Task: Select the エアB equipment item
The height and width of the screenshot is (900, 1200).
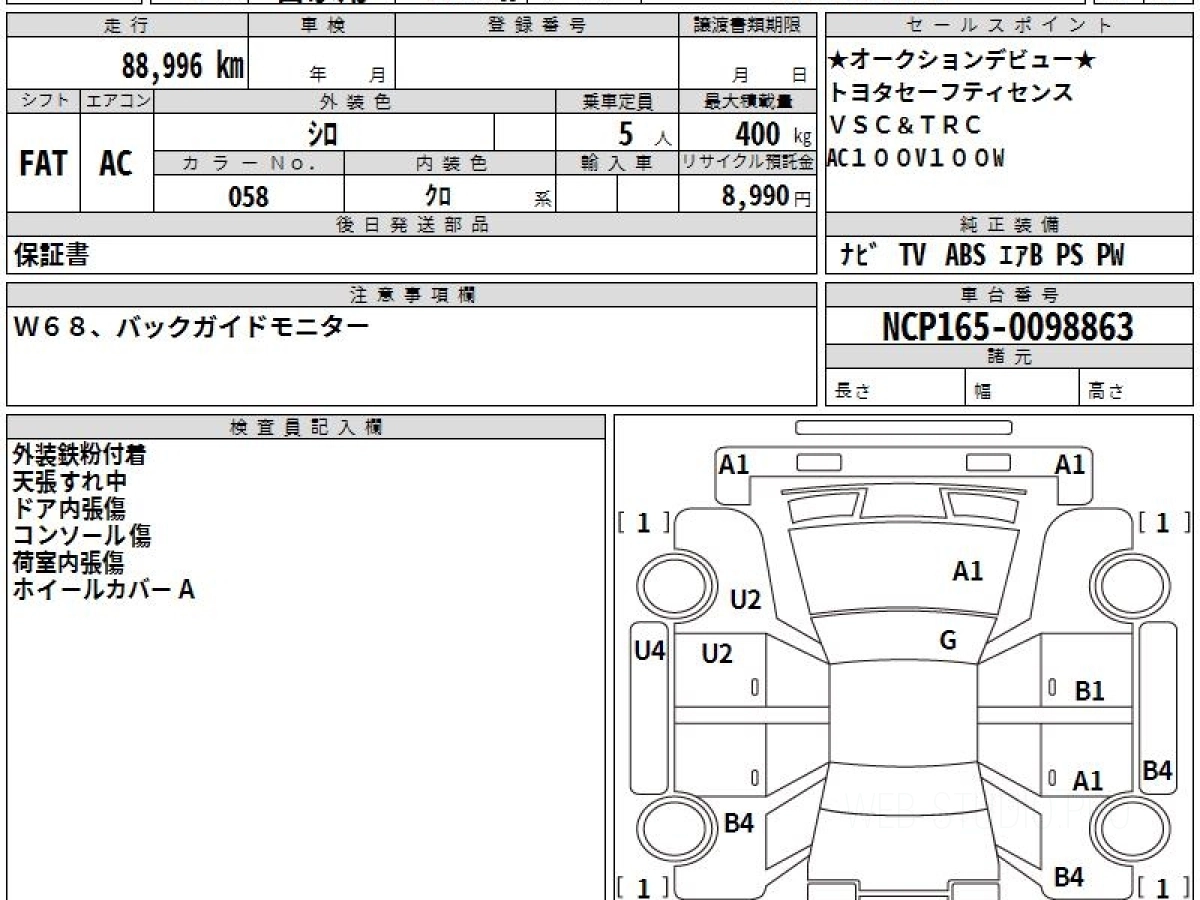Action: click(1020, 256)
